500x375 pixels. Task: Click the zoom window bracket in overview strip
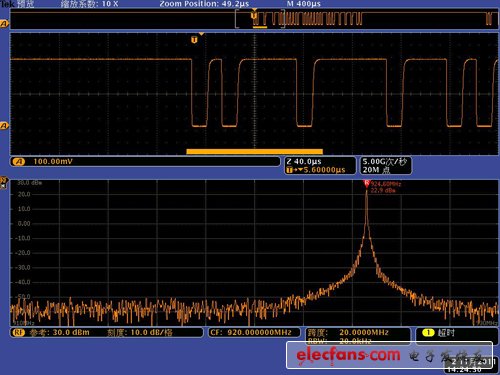260,19
